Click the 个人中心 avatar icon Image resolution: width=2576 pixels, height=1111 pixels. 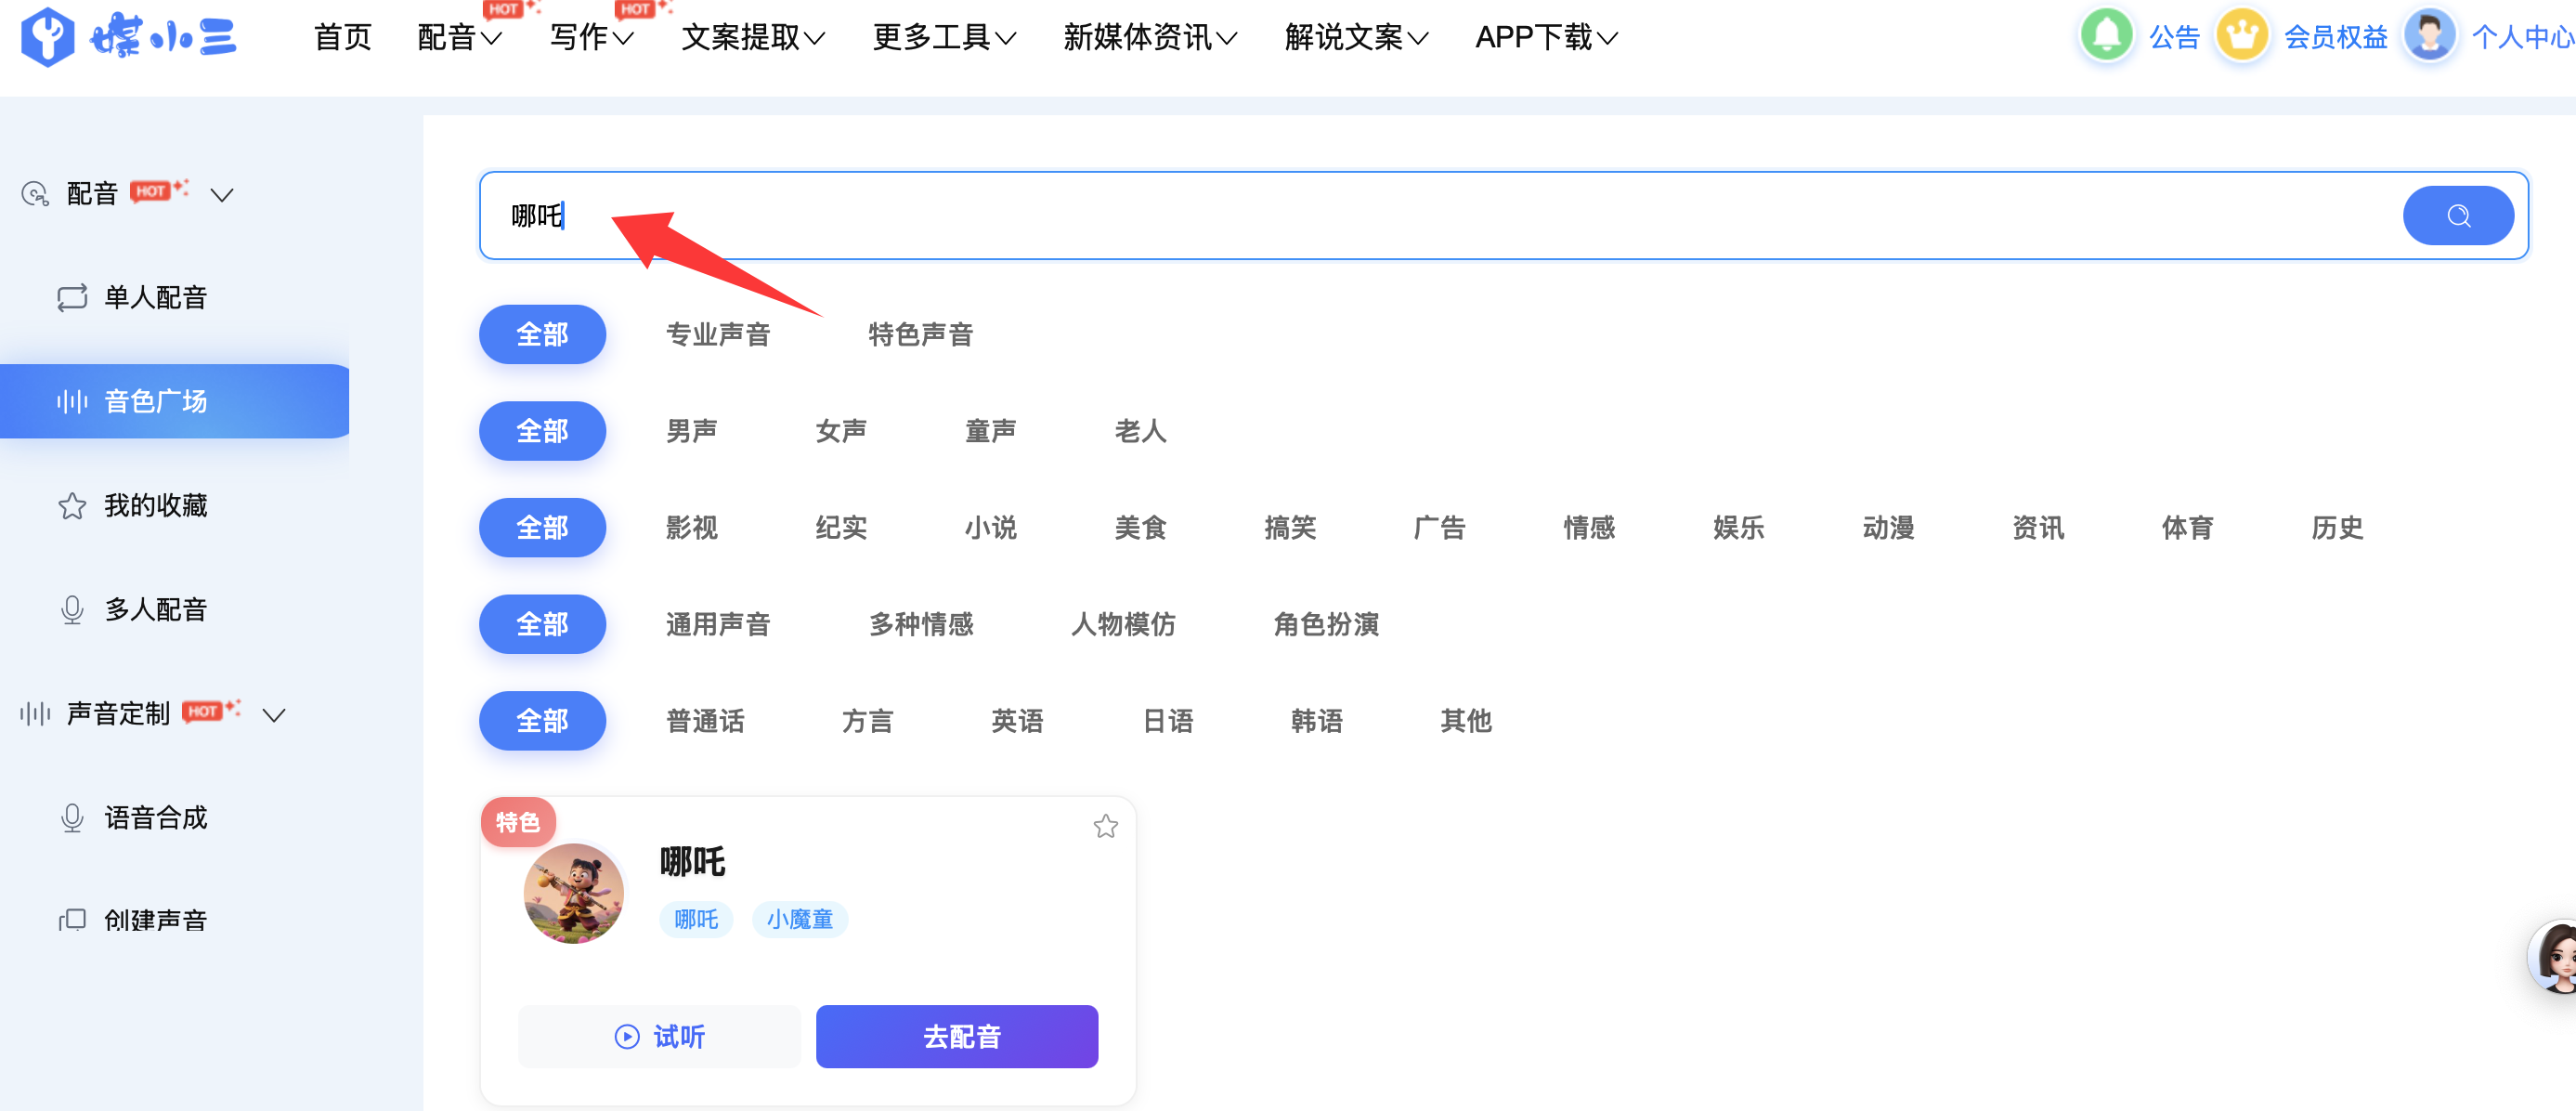[2429, 36]
